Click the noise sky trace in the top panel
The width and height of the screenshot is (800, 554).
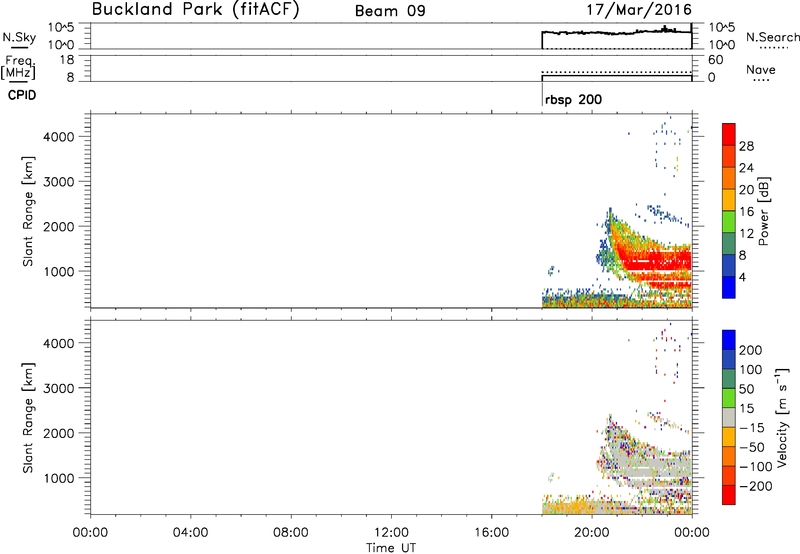616,33
